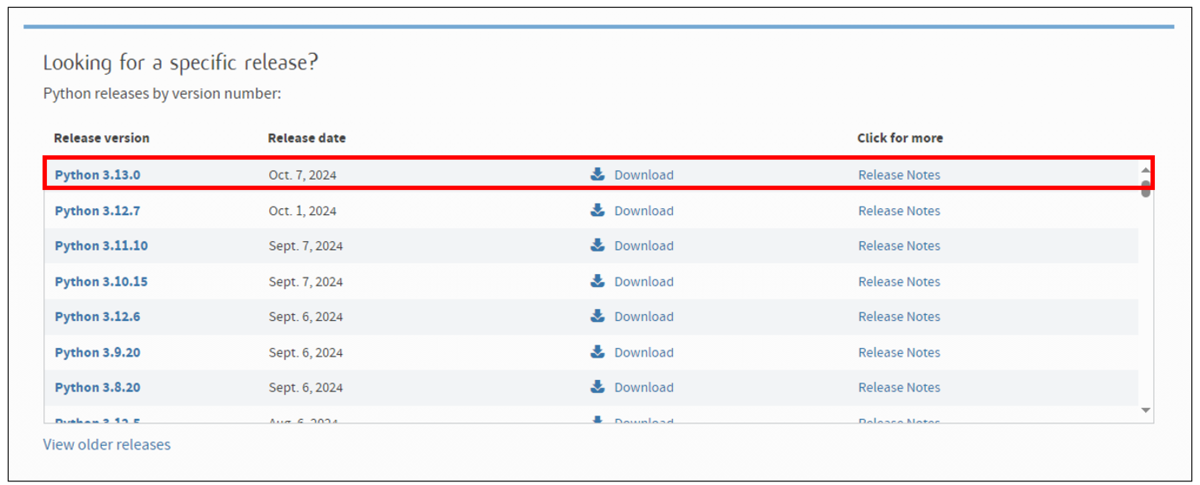Click download icon for Python 3.13.0
Image resolution: width=1200 pixels, height=485 pixels.
[x=597, y=174]
